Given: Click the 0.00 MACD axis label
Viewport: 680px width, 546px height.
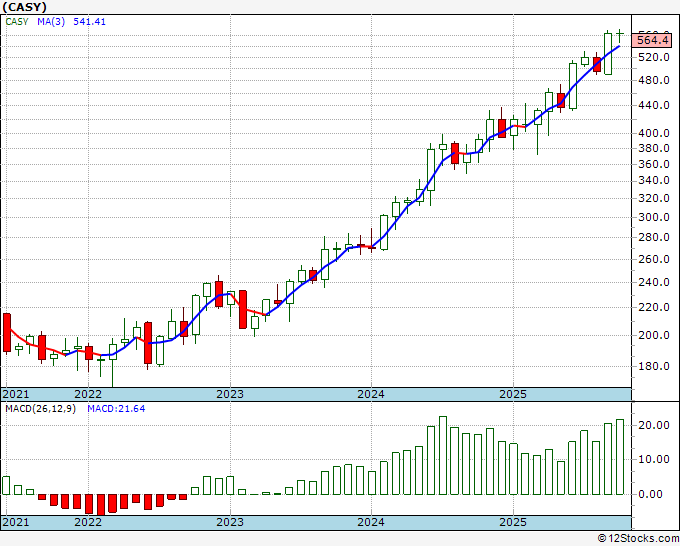Looking at the screenshot, I should [x=652, y=494].
